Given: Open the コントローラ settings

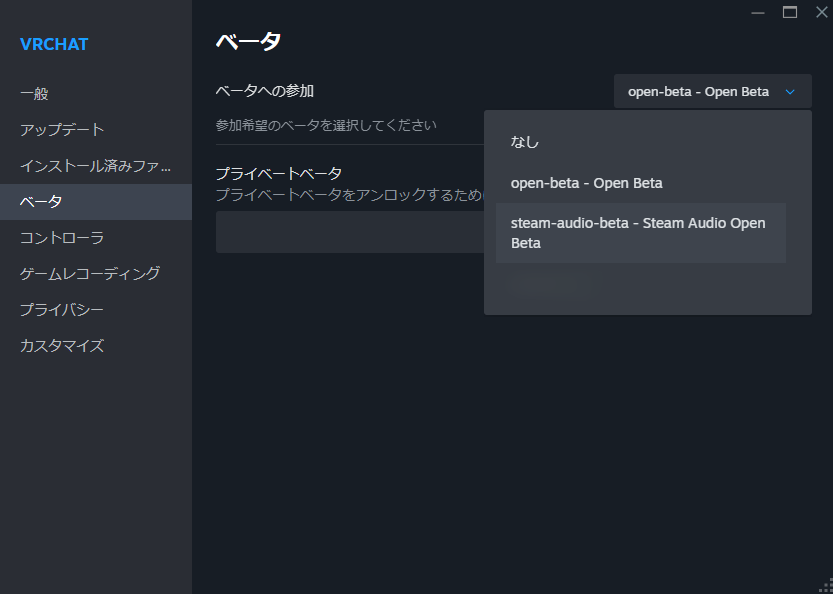Looking at the screenshot, I should click(x=62, y=238).
